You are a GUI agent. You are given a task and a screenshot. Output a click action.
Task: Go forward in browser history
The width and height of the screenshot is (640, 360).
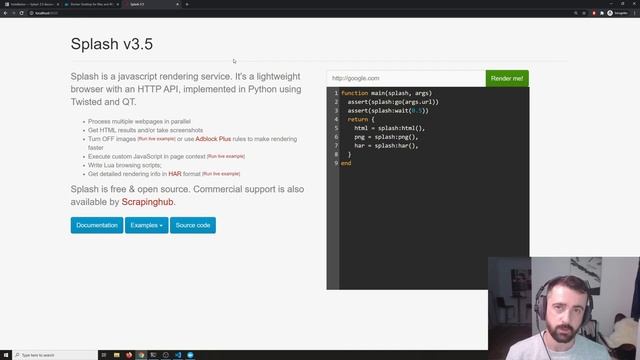(13, 13)
